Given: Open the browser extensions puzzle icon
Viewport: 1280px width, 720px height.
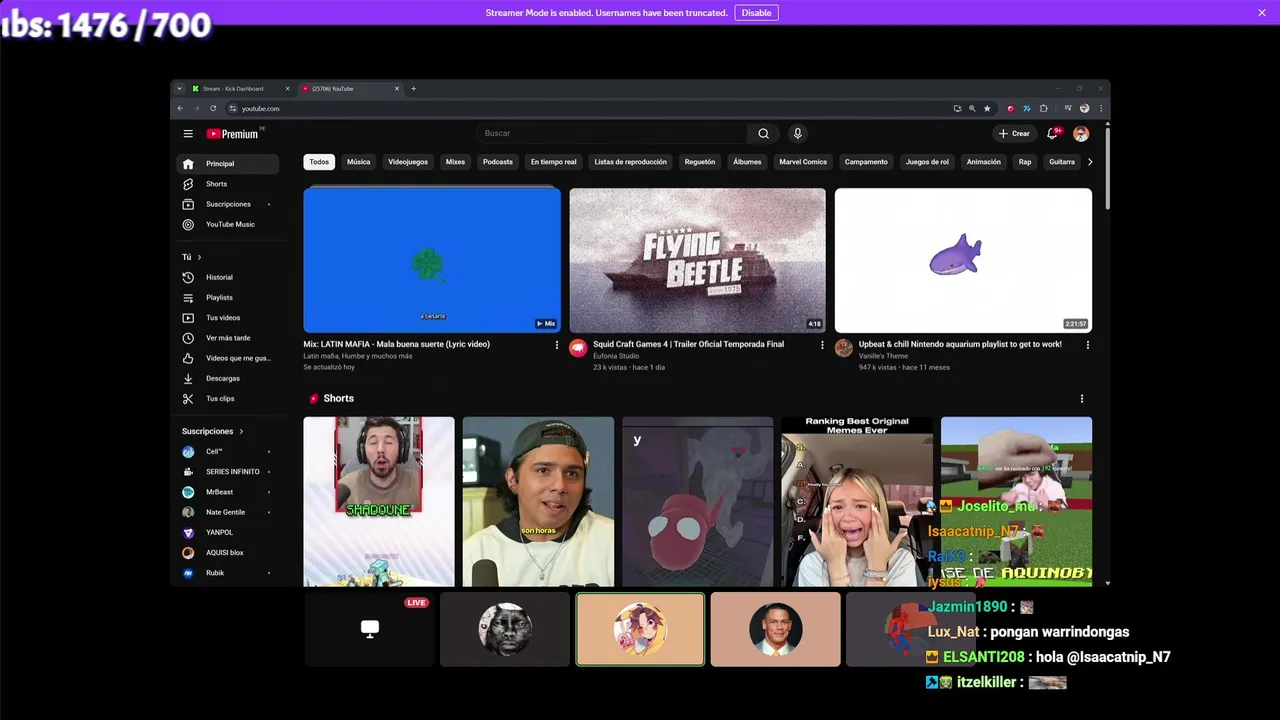Looking at the screenshot, I should click(x=1043, y=108).
